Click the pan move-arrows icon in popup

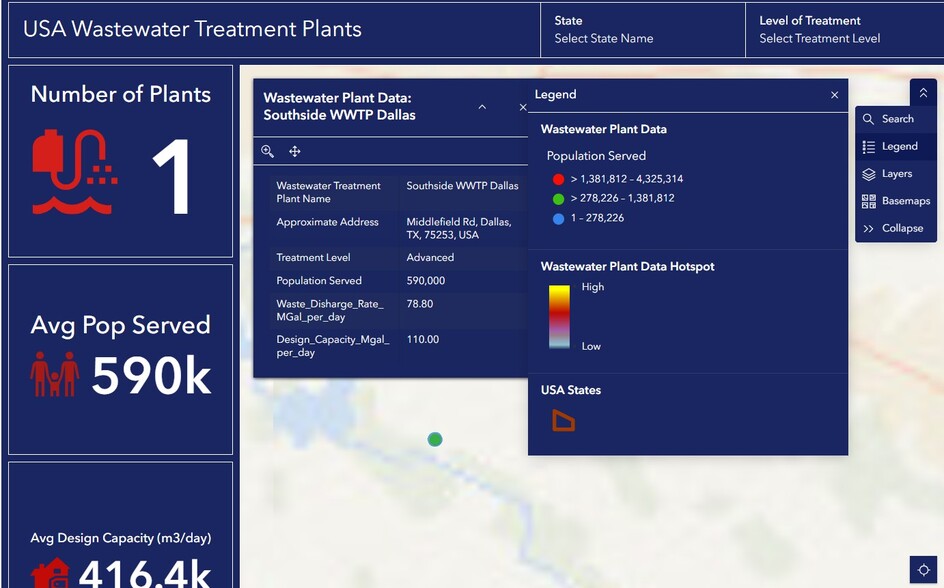[x=295, y=151]
